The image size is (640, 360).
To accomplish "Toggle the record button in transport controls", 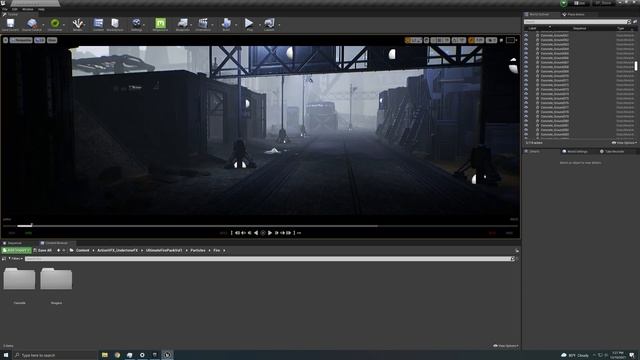I will [263, 233].
